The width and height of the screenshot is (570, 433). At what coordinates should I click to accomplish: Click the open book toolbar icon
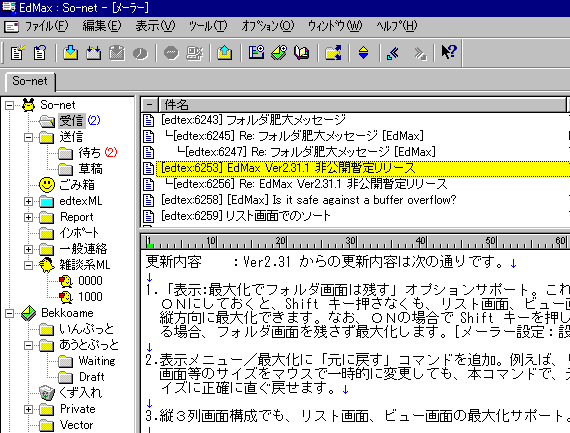[x=302, y=53]
